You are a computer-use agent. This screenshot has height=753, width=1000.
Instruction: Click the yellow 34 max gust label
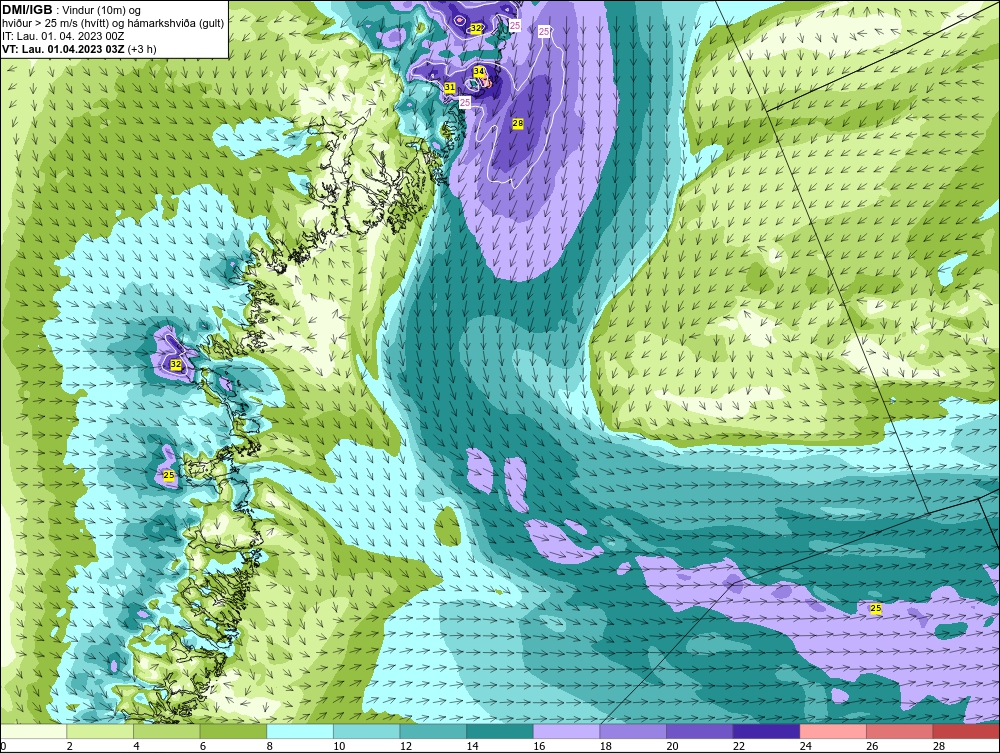479,71
